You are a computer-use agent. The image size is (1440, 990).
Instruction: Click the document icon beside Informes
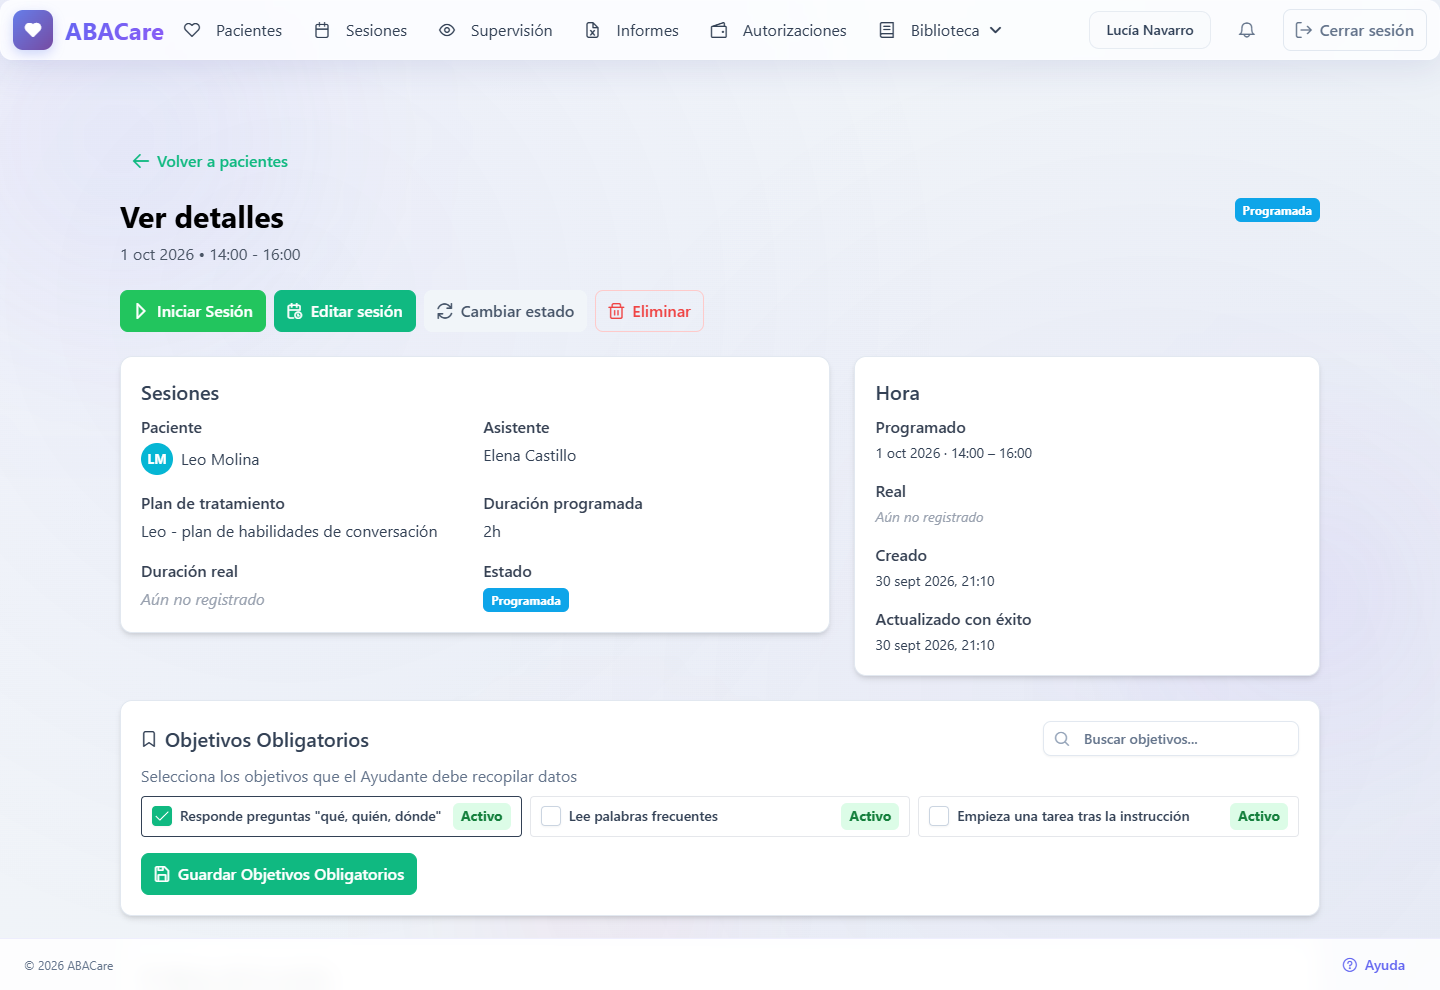(593, 30)
